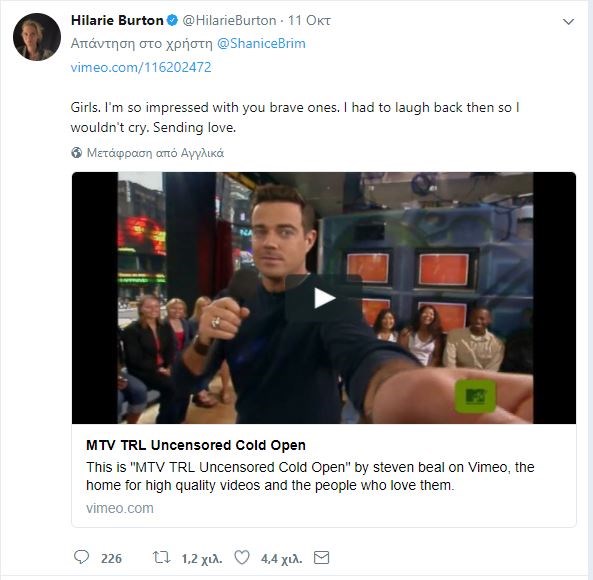Viewport: 593px width, 580px height.
Task: Click the reply speech bubble icon
Action: click(x=81, y=557)
